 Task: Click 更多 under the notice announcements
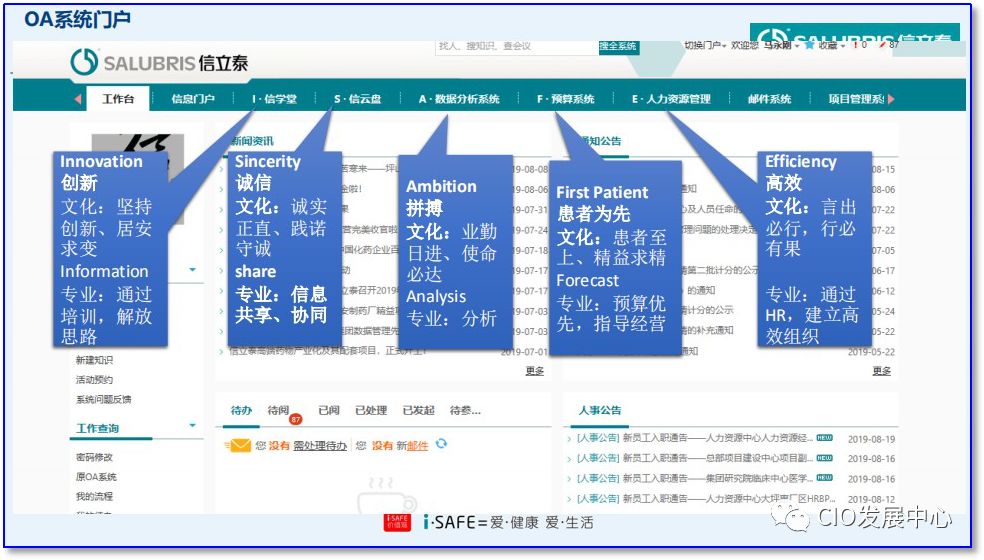[882, 370]
